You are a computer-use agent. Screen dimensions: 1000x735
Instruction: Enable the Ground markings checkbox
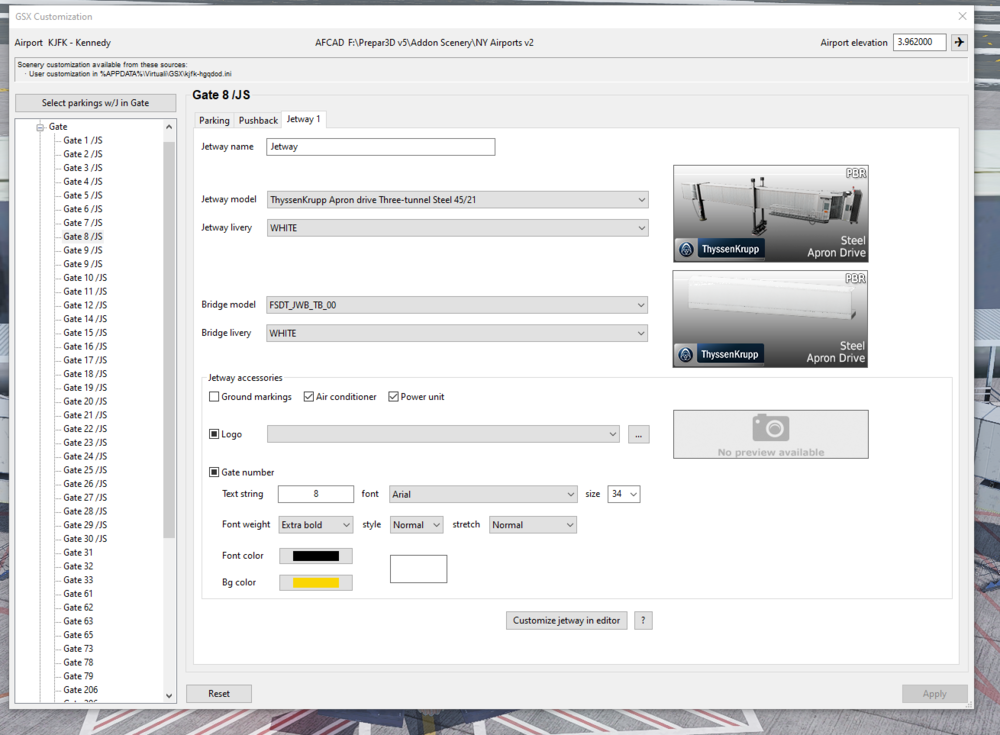[214, 397]
